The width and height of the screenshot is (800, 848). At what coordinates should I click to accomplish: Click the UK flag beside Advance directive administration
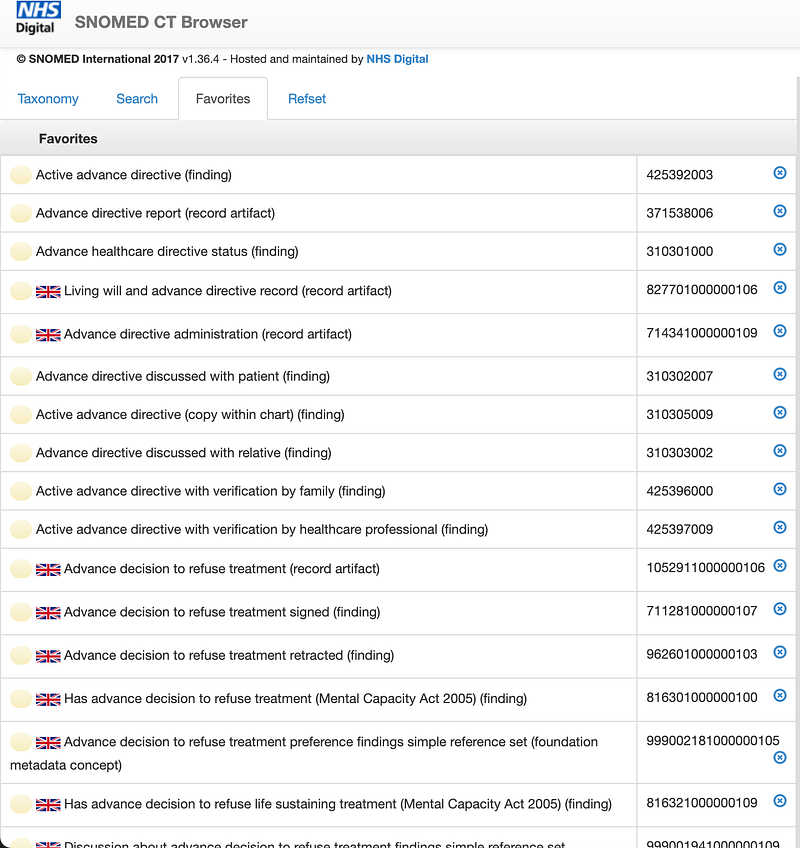[48, 334]
